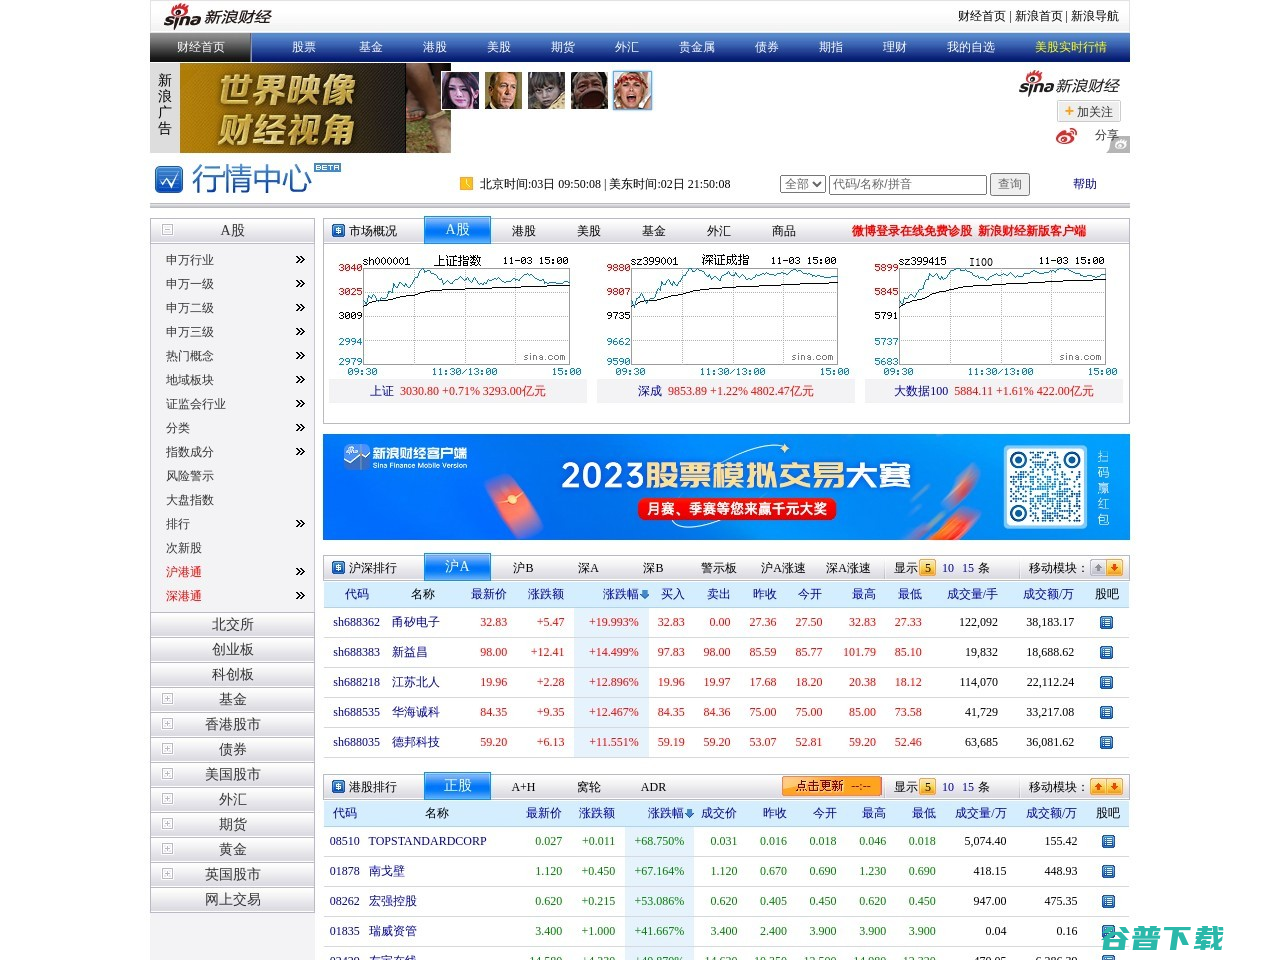Open the stock bar icon for 华海诚科
The width and height of the screenshot is (1280, 960).
1106,712
